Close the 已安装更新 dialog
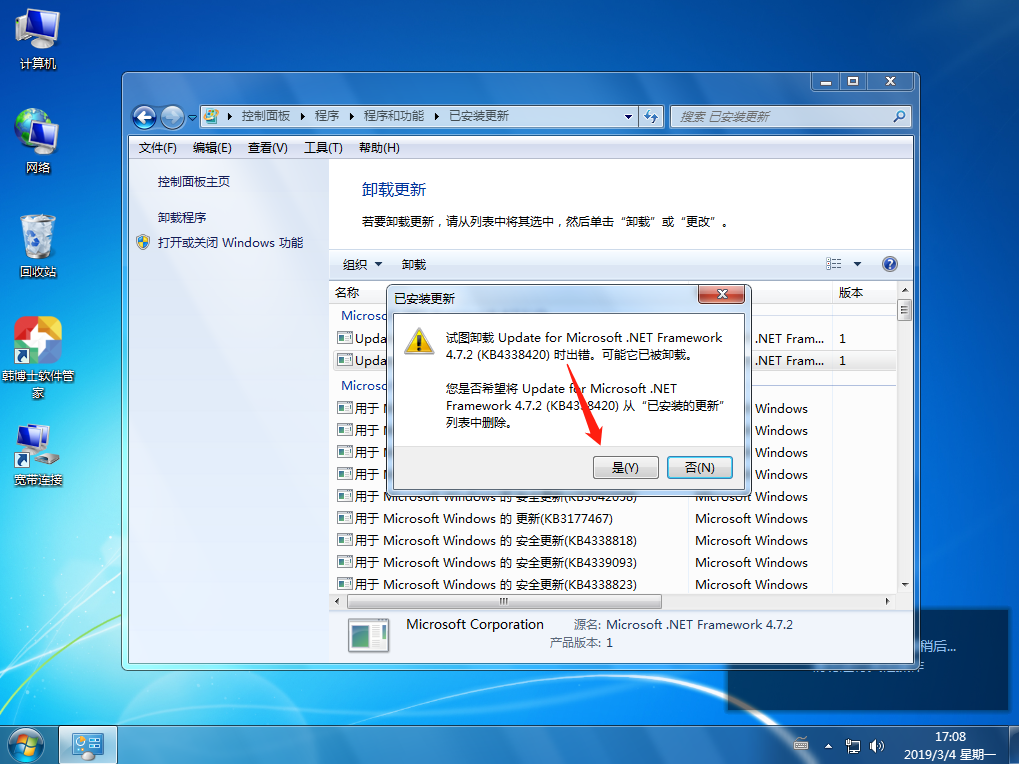Image resolution: width=1019 pixels, height=764 pixels. tap(721, 294)
